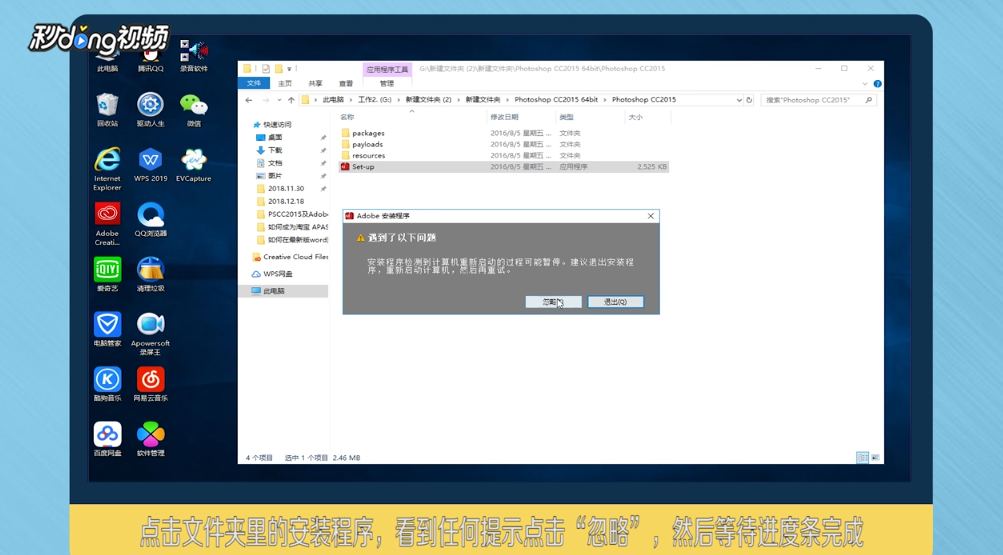Screen dimensions: 1003x555
Task: Open quick access toolbar customize dropdown
Action: tap(289, 68)
